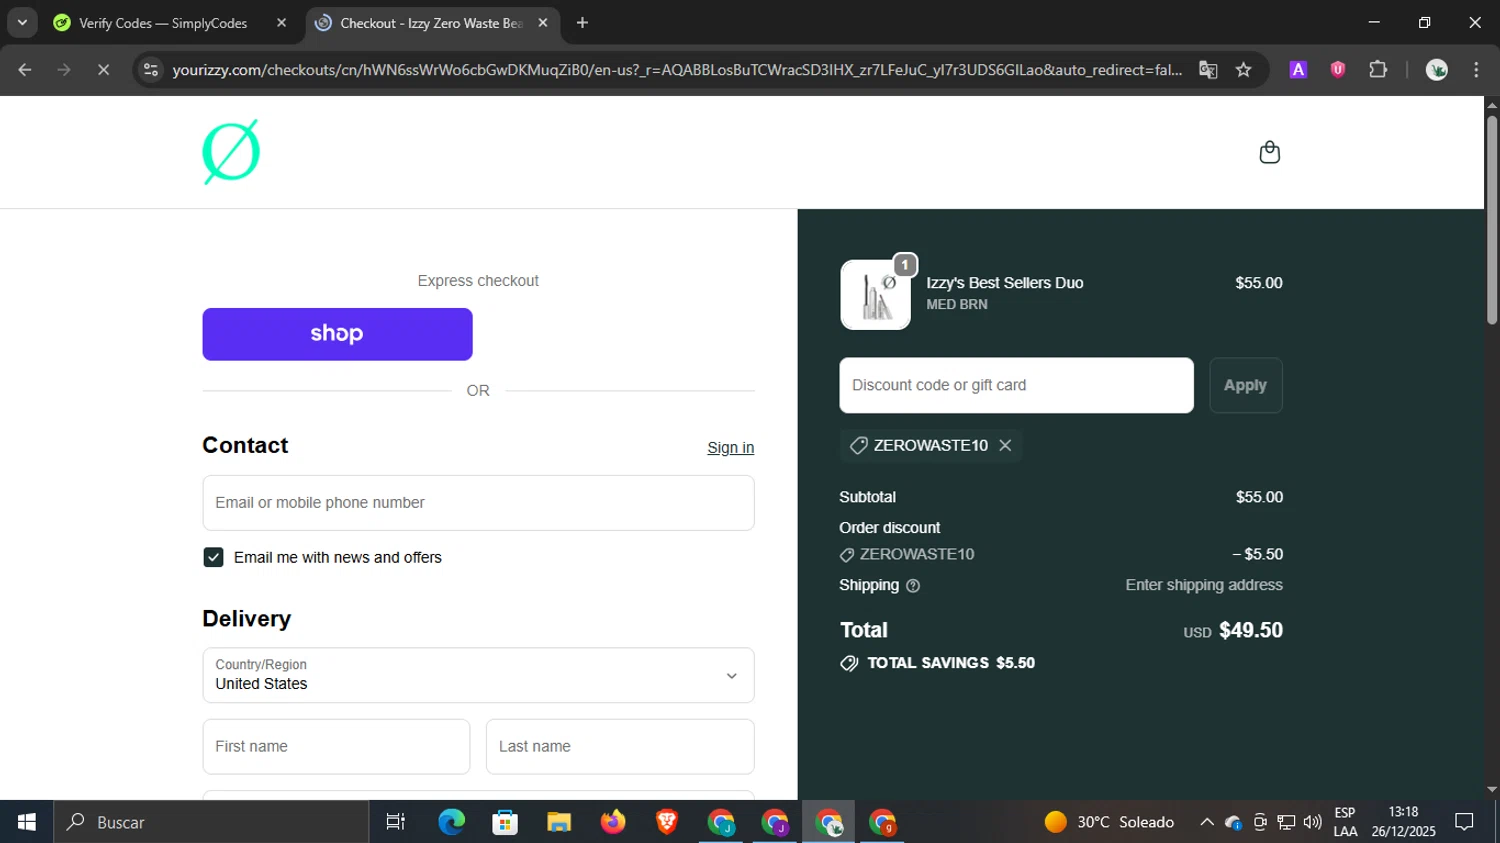Open the uBlock shield extension
1500x843 pixels.
point(1338,70)
